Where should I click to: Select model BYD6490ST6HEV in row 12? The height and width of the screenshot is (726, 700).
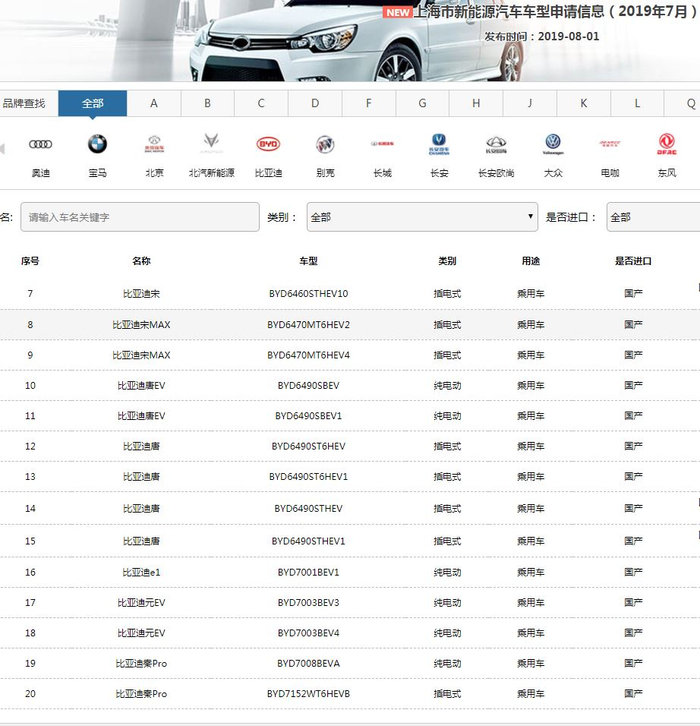tap(308, 446)
